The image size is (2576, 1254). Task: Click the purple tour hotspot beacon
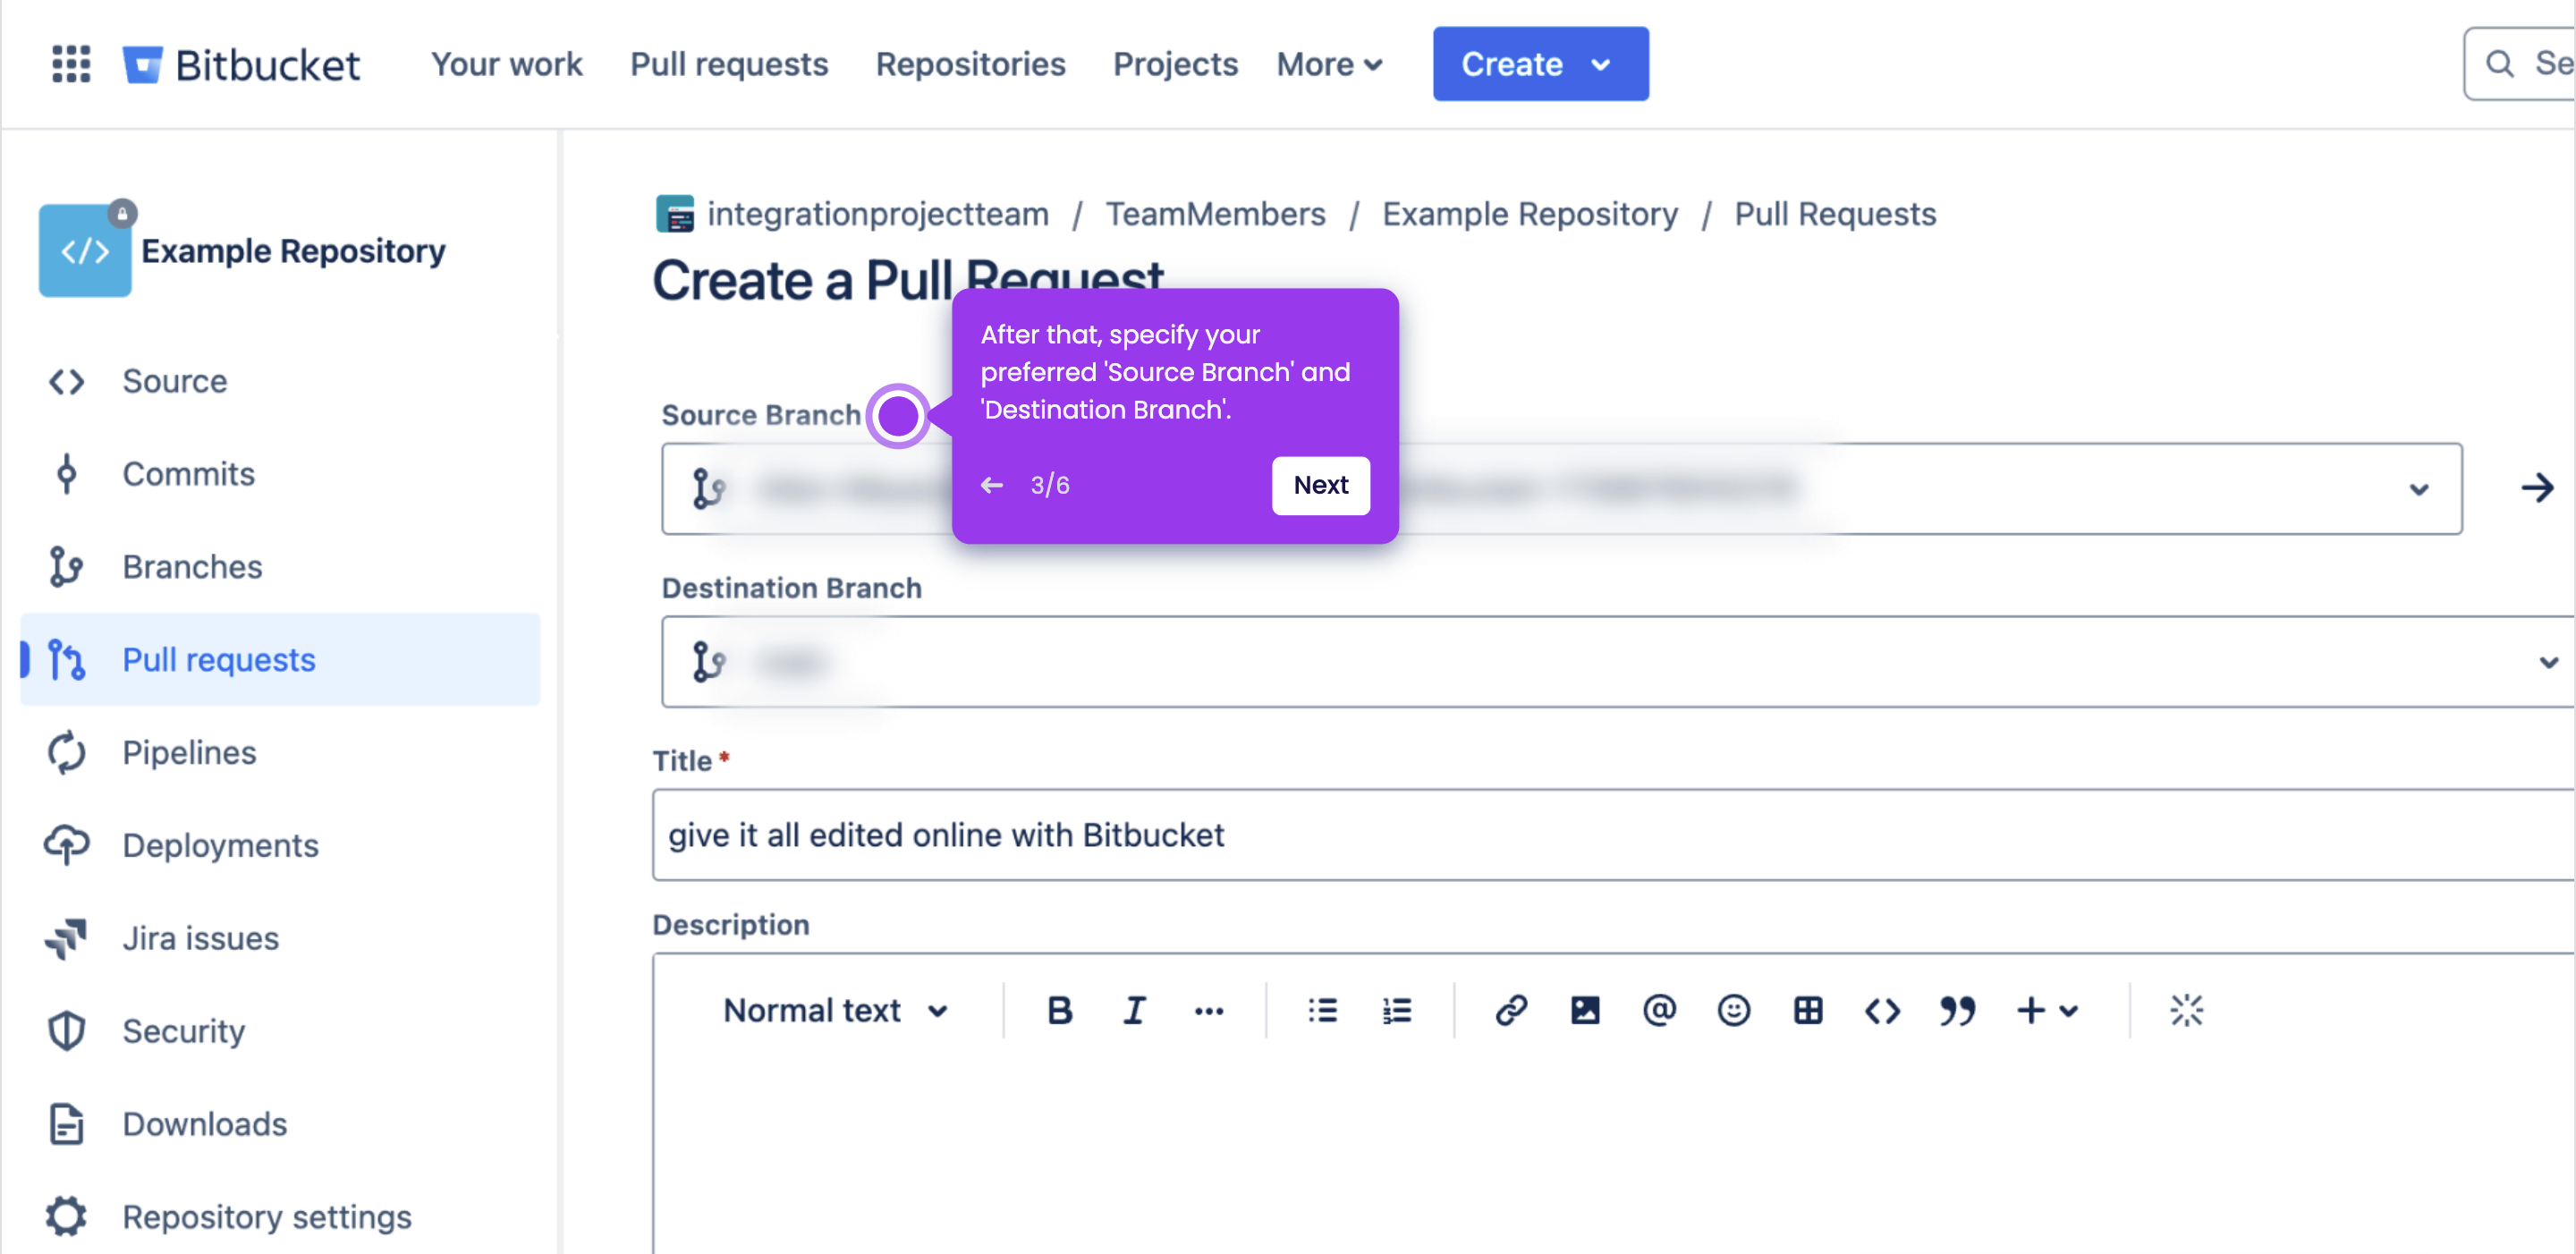(x=898, y=416)
